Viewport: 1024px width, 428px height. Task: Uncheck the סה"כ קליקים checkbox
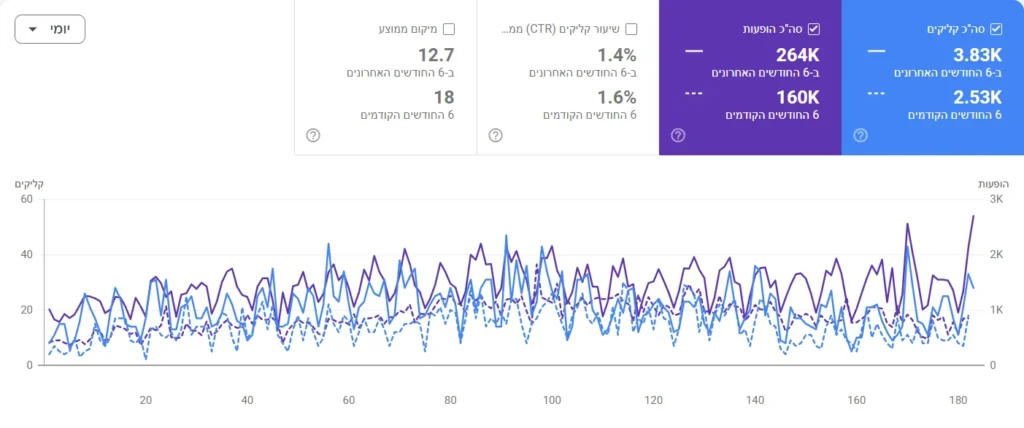tap(996, 29)
